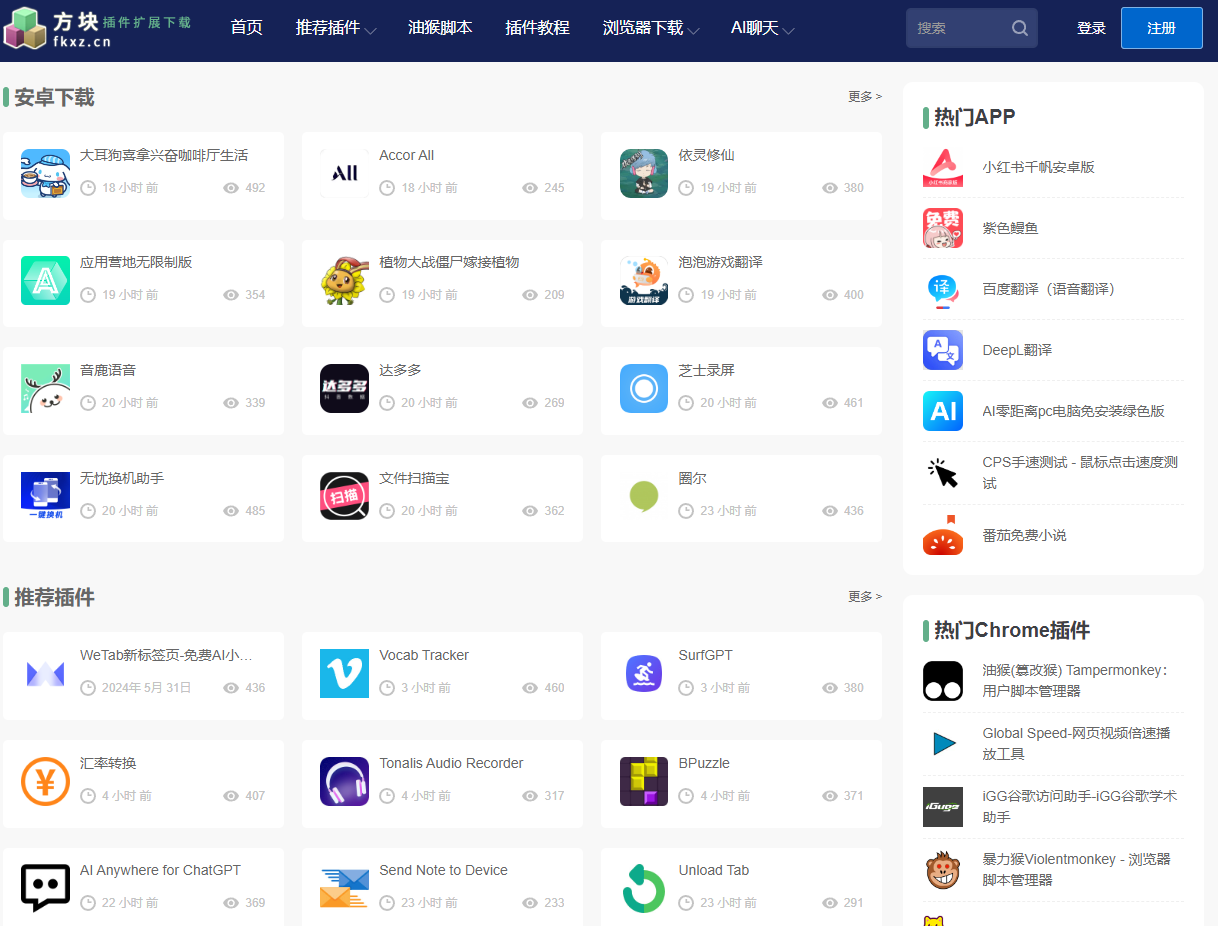
Task: Open the 泡泡游戏翻译 app icon
Action: click(x=644, y=280)
